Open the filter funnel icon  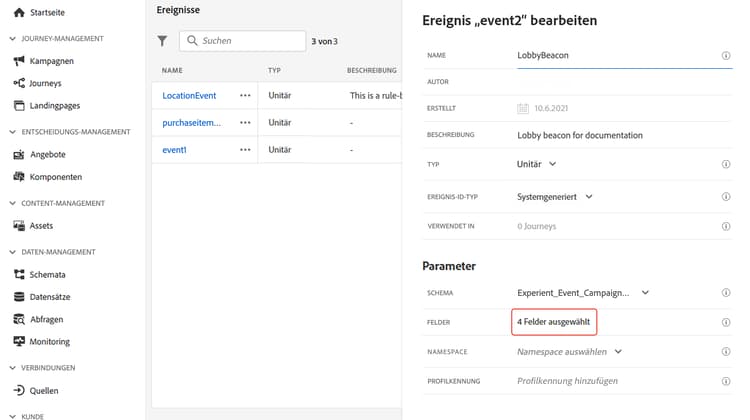tap(163, 41)
